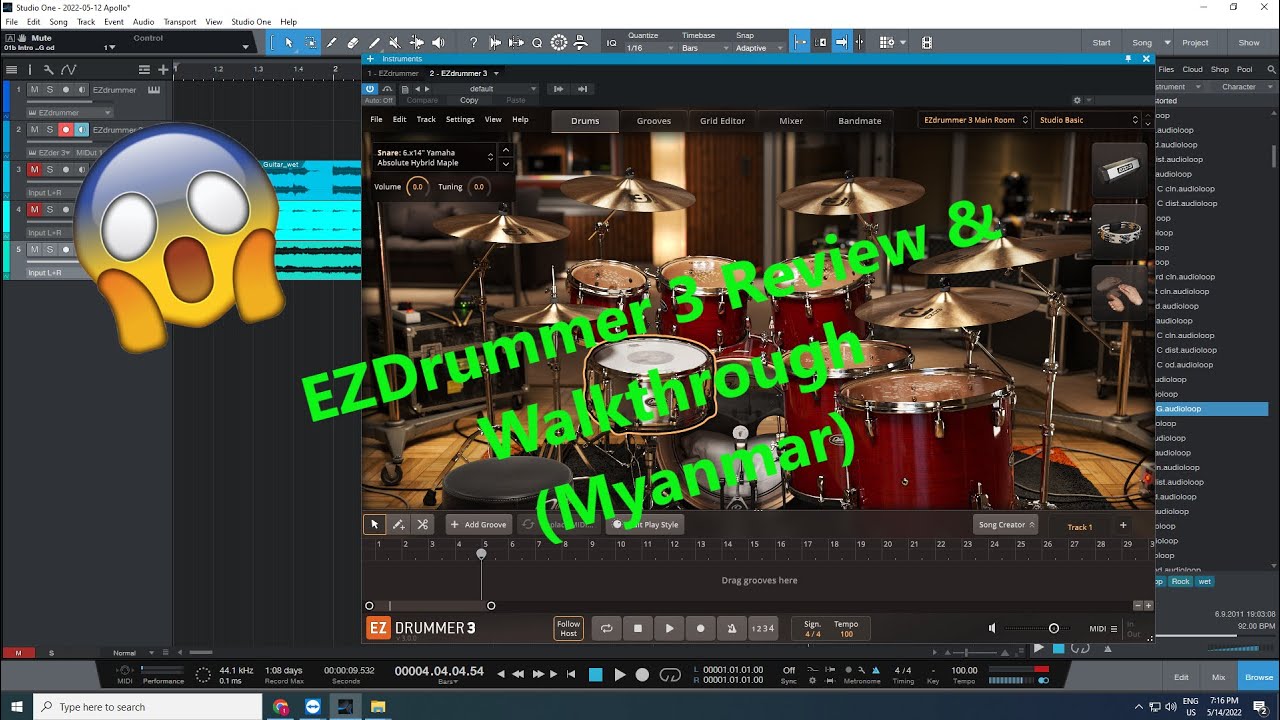1280x720 pixels.
Task: Open the Snap Adaptive dropdown
Action: (x=758, y=48)
